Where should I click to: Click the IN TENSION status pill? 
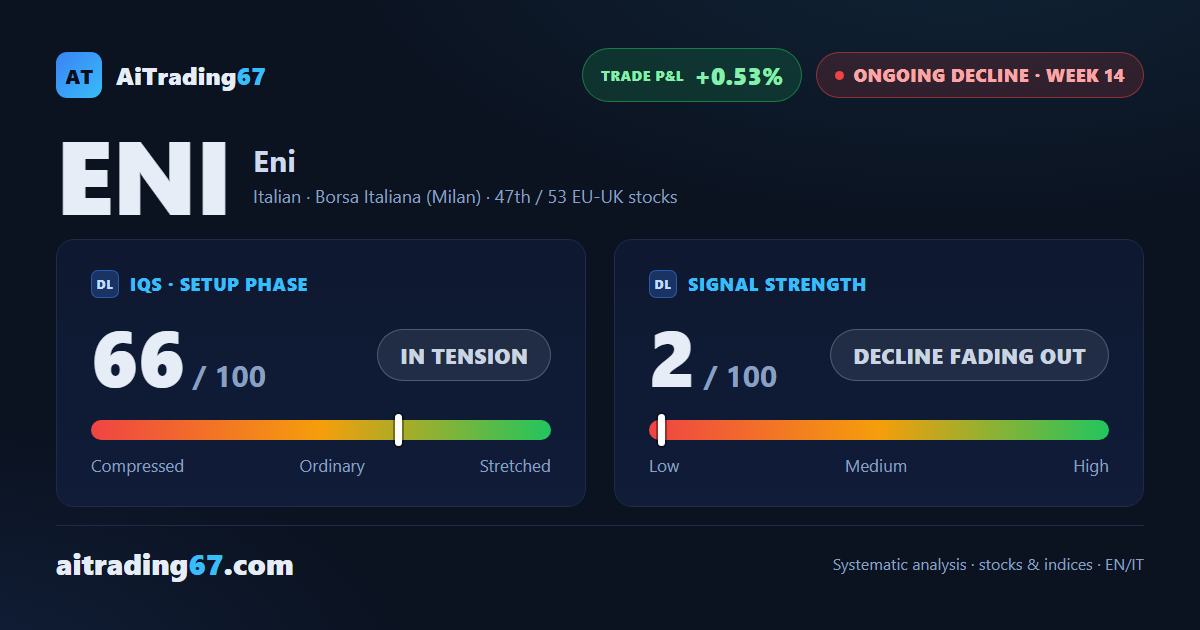point(464,355)
